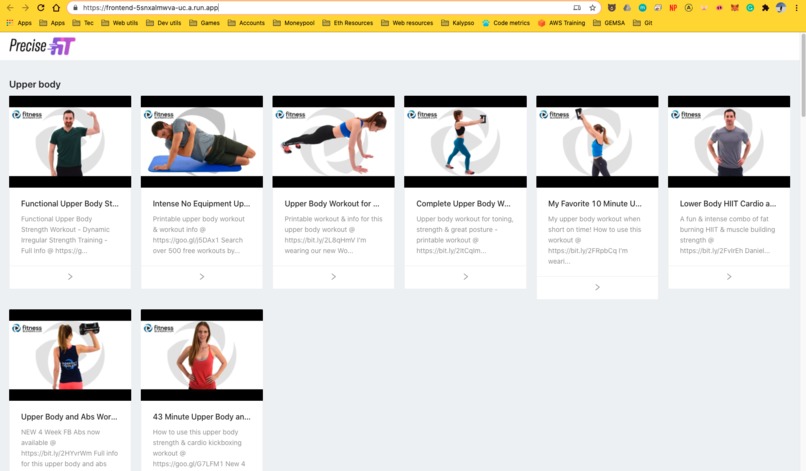This screenshot has width=806, height=471.
Task: Click the arrow under Lower Body HIIT Cardio a...
Action: [x=729, y=277]
